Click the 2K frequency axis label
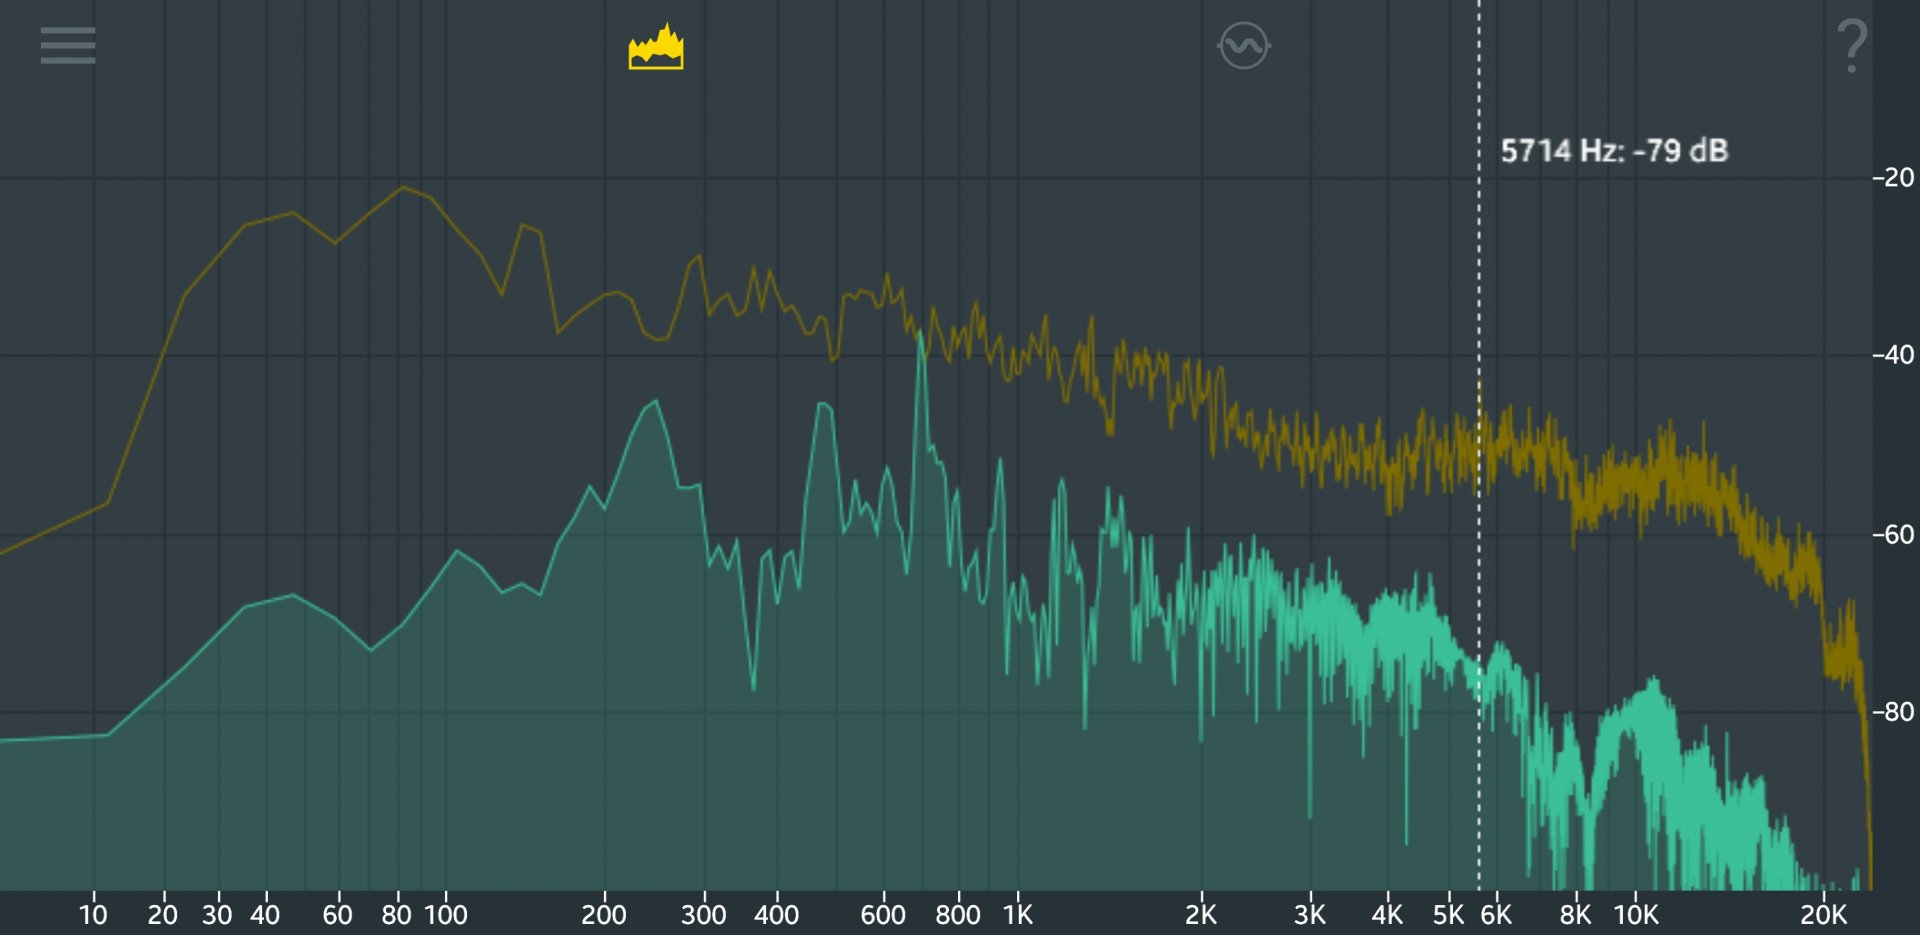1920x935 pixels. pyautogui.click(x=1200, y=914)
